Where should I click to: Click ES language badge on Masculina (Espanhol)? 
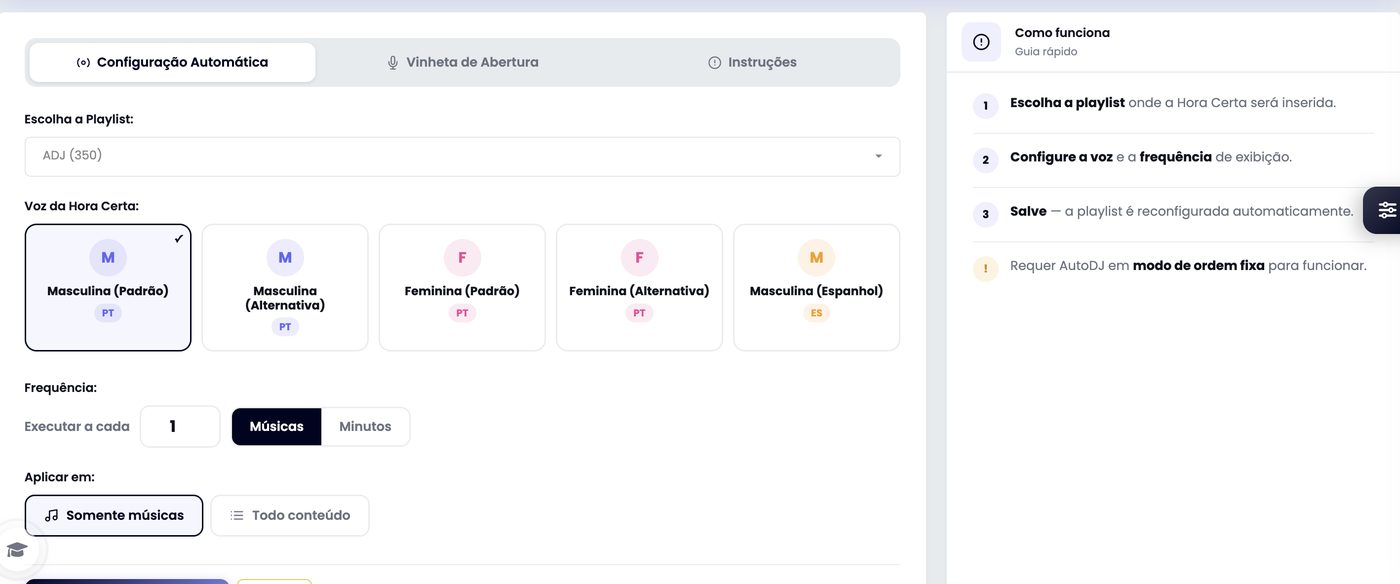click(816, 313)
